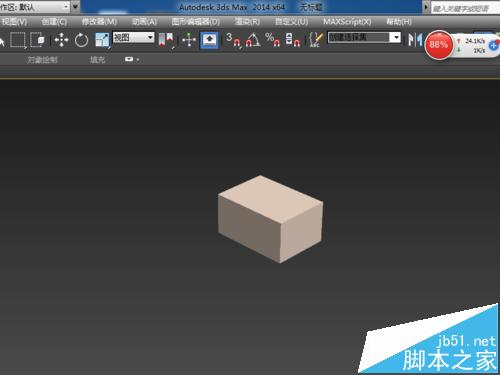Click the keyword search input field
500x375 pixels.
click(x=465, y=8)
